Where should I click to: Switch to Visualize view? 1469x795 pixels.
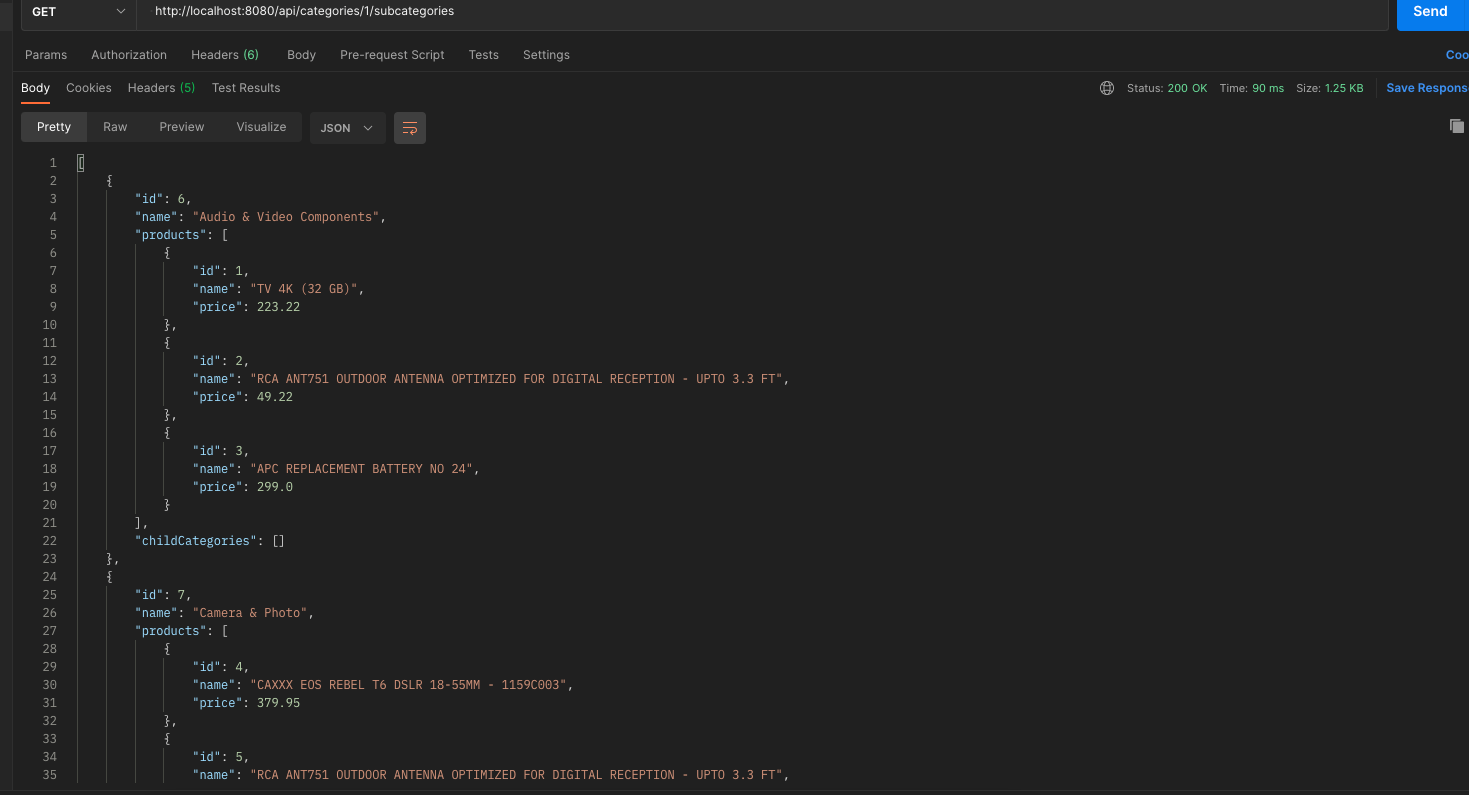(x=261, y=127)
